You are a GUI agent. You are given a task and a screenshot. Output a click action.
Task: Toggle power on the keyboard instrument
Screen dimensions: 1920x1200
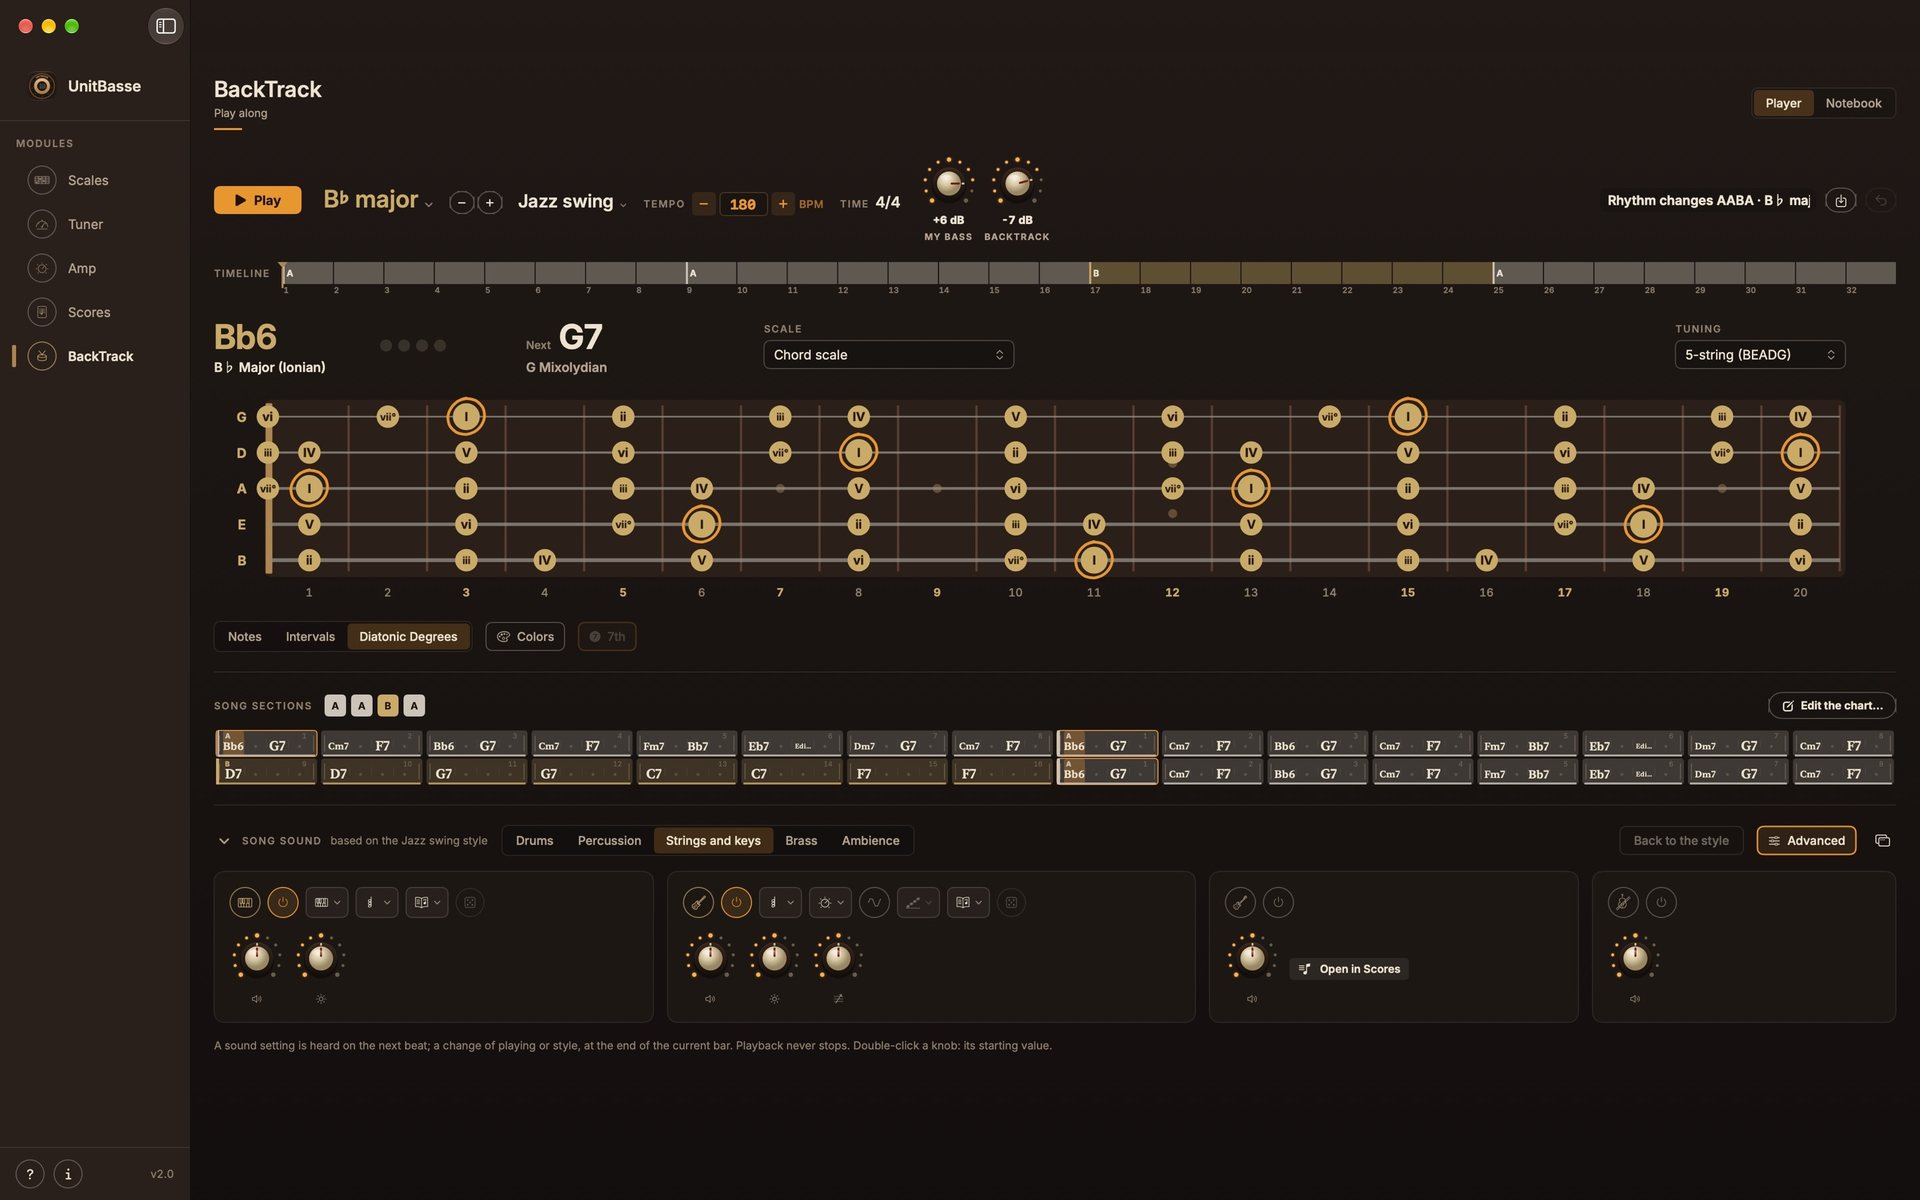[x=283, y=902]
